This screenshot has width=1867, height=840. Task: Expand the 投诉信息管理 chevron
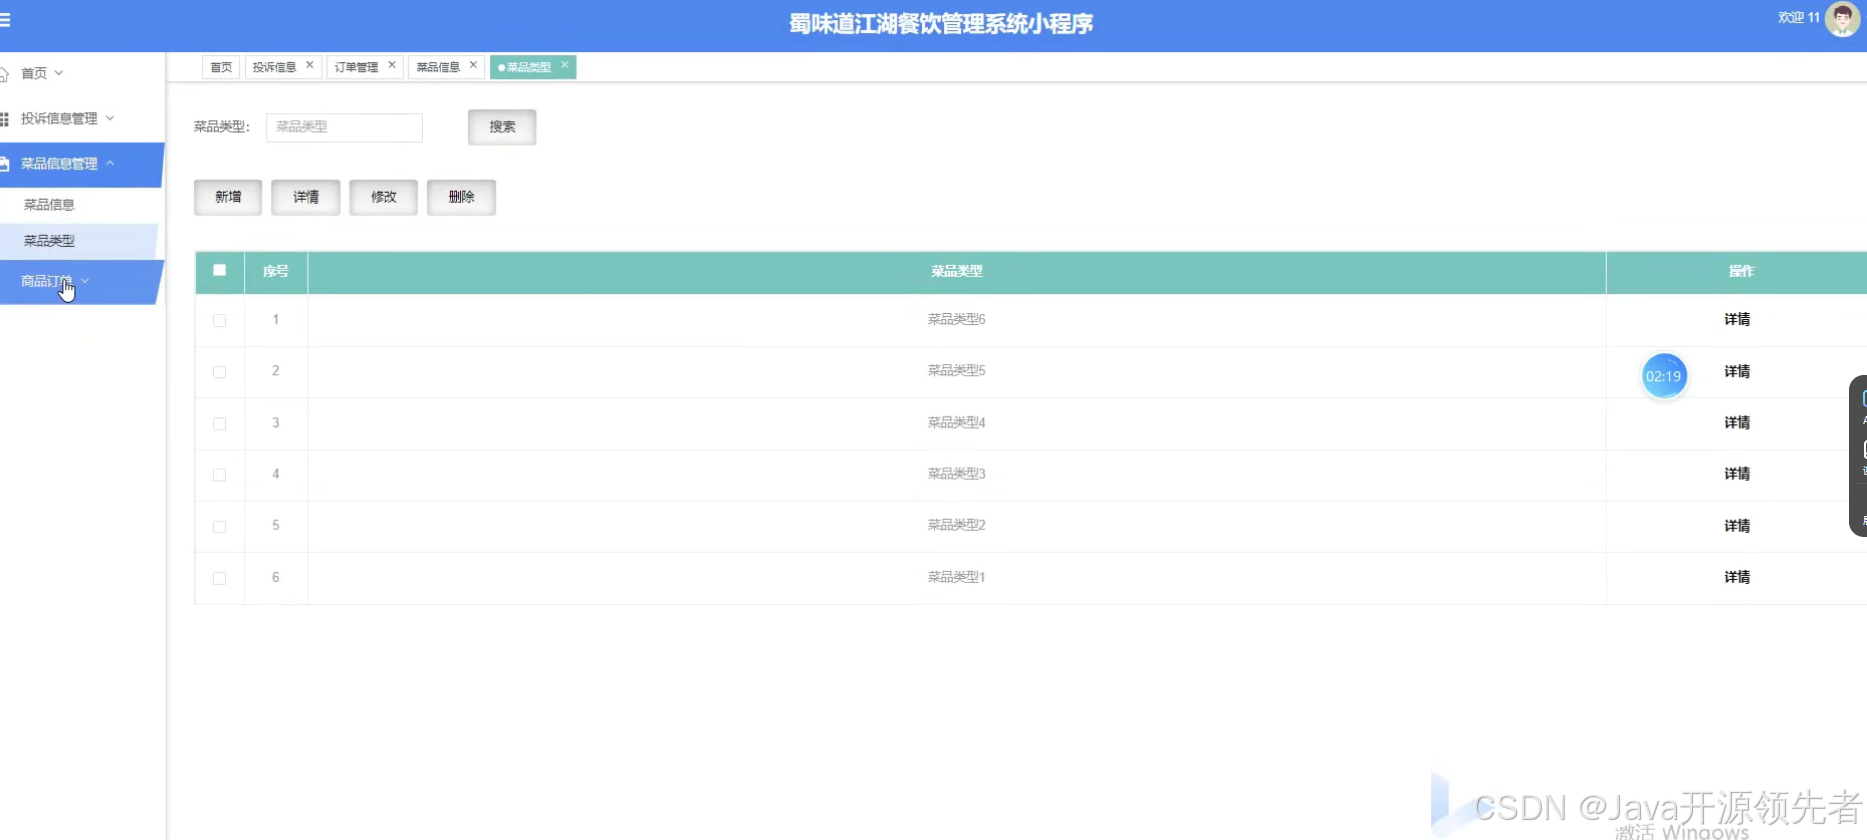(x=110, y=118)
